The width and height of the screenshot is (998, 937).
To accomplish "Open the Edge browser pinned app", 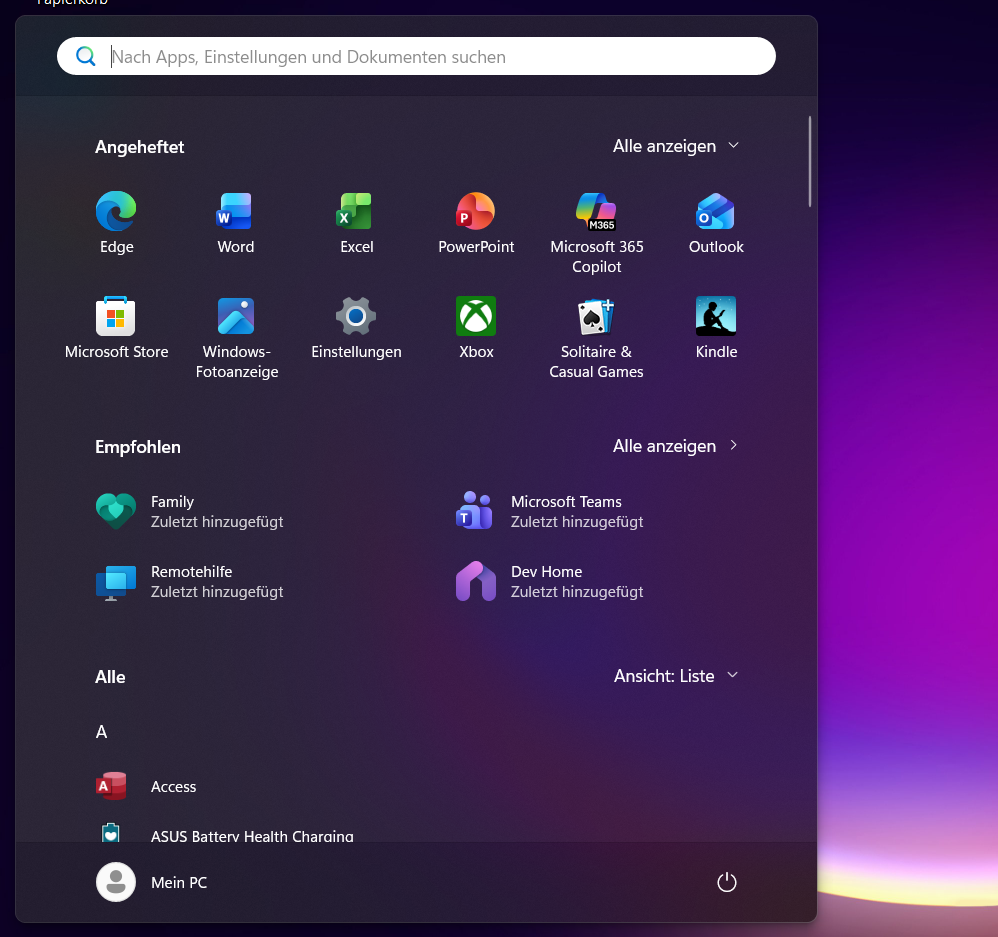I will point(116,223).
